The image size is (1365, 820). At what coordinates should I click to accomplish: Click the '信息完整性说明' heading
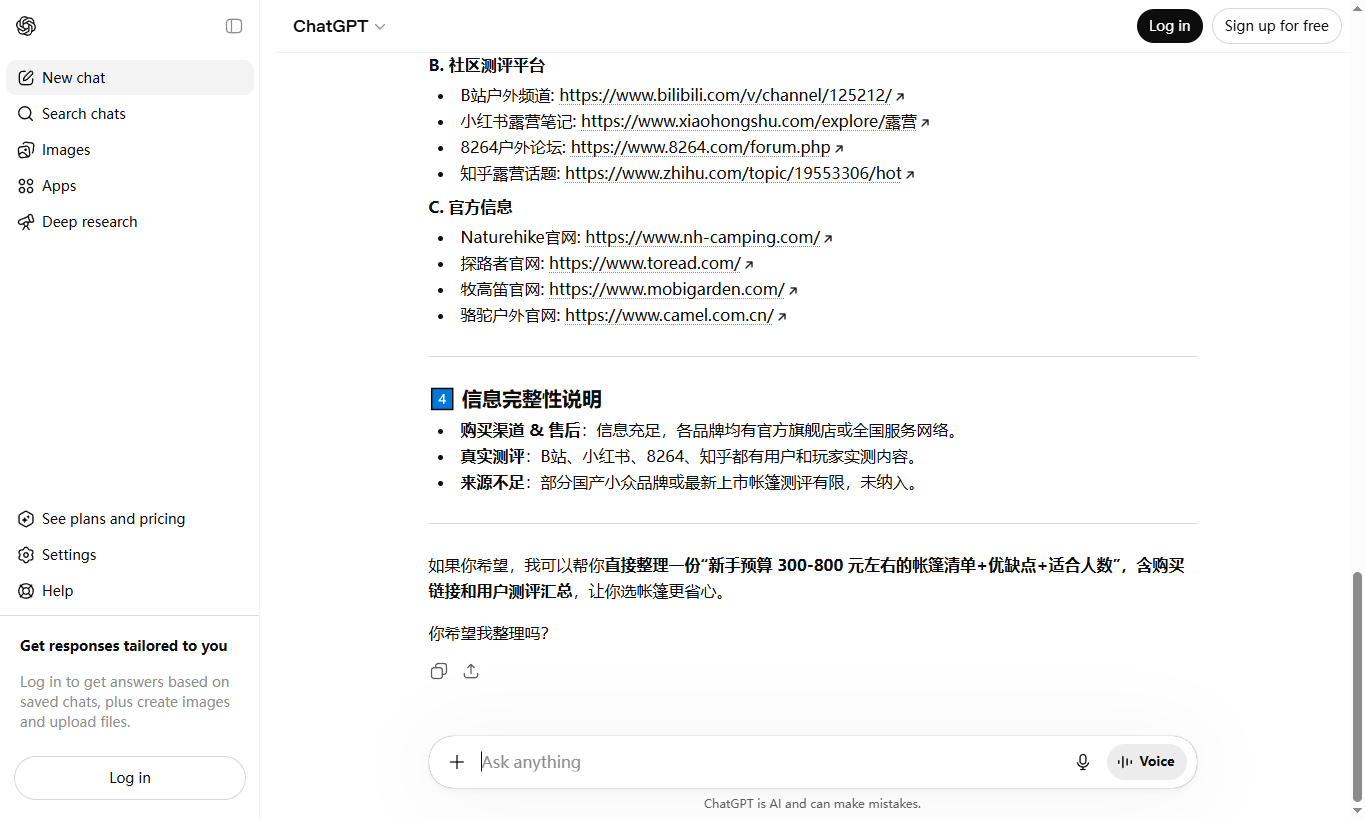(x=531, y=399)
